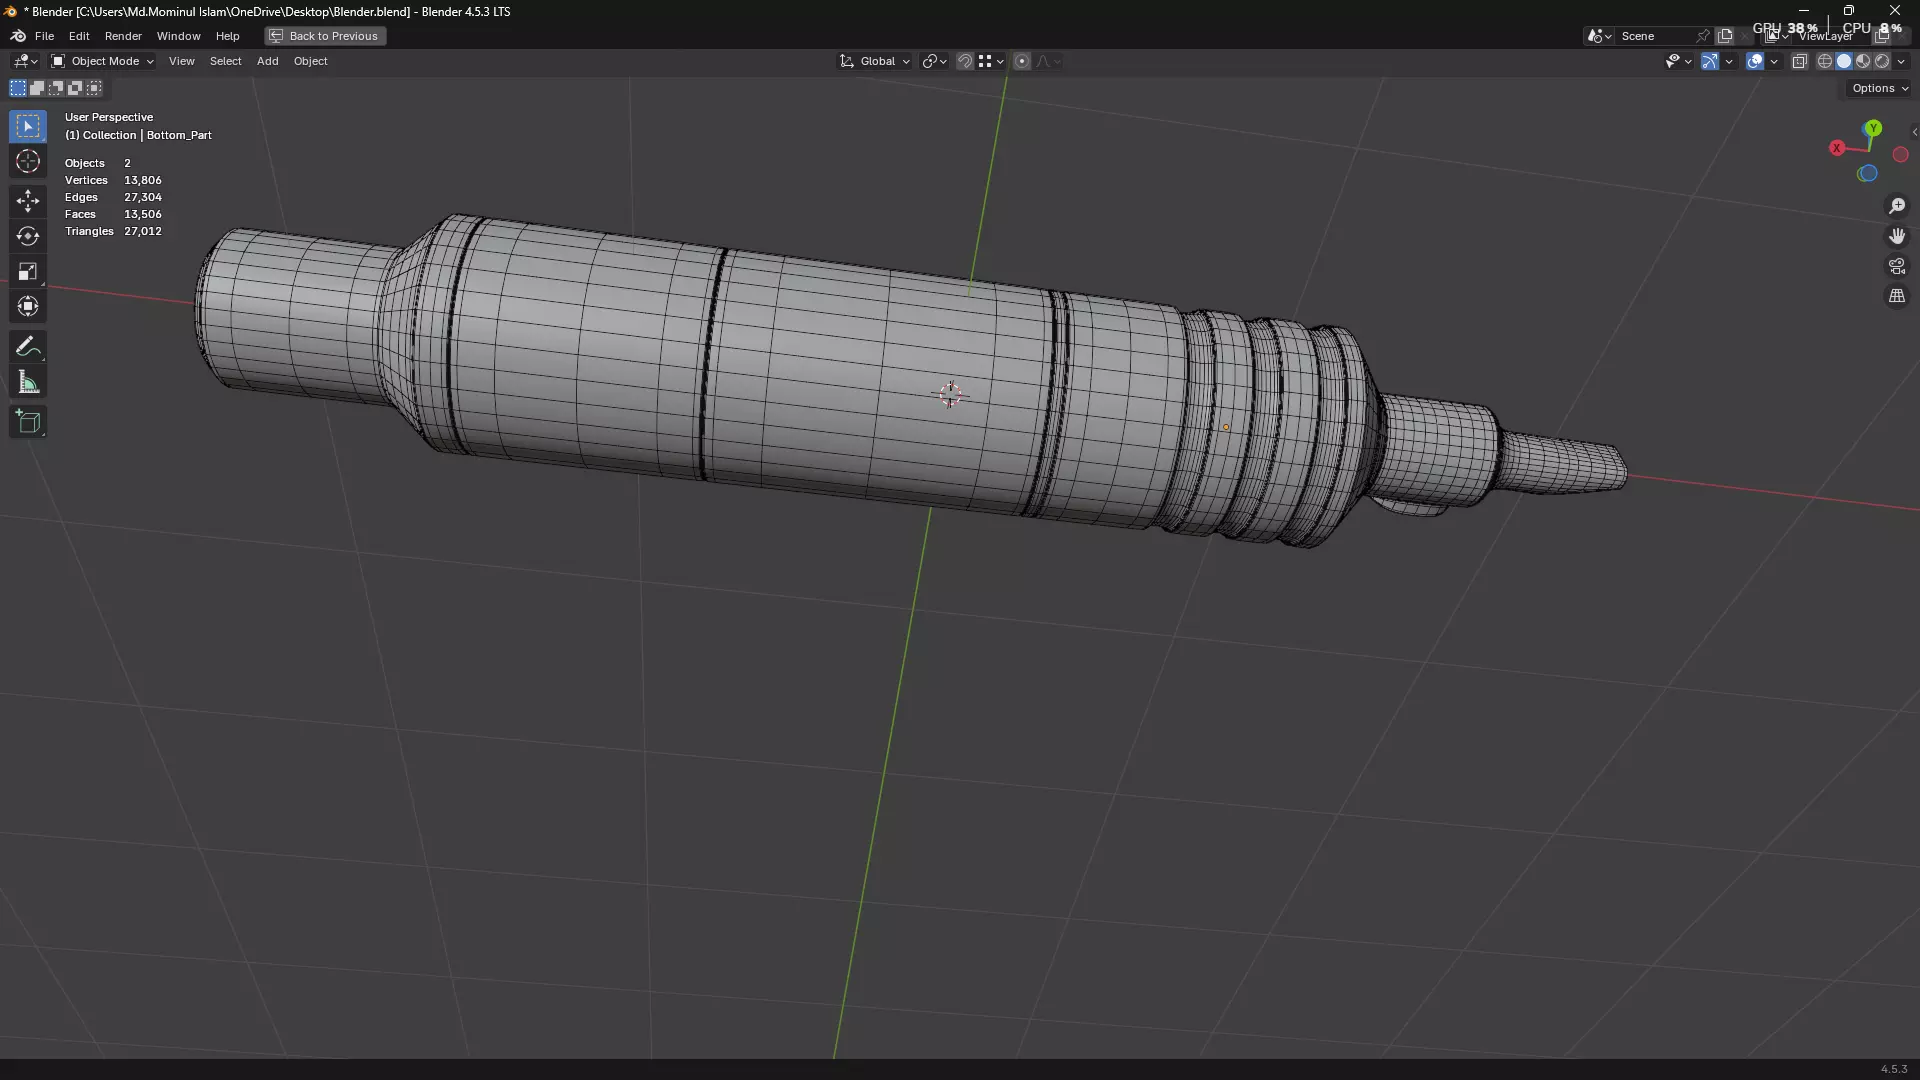
Task: Open the Window menu
Action: coord(178,36)
